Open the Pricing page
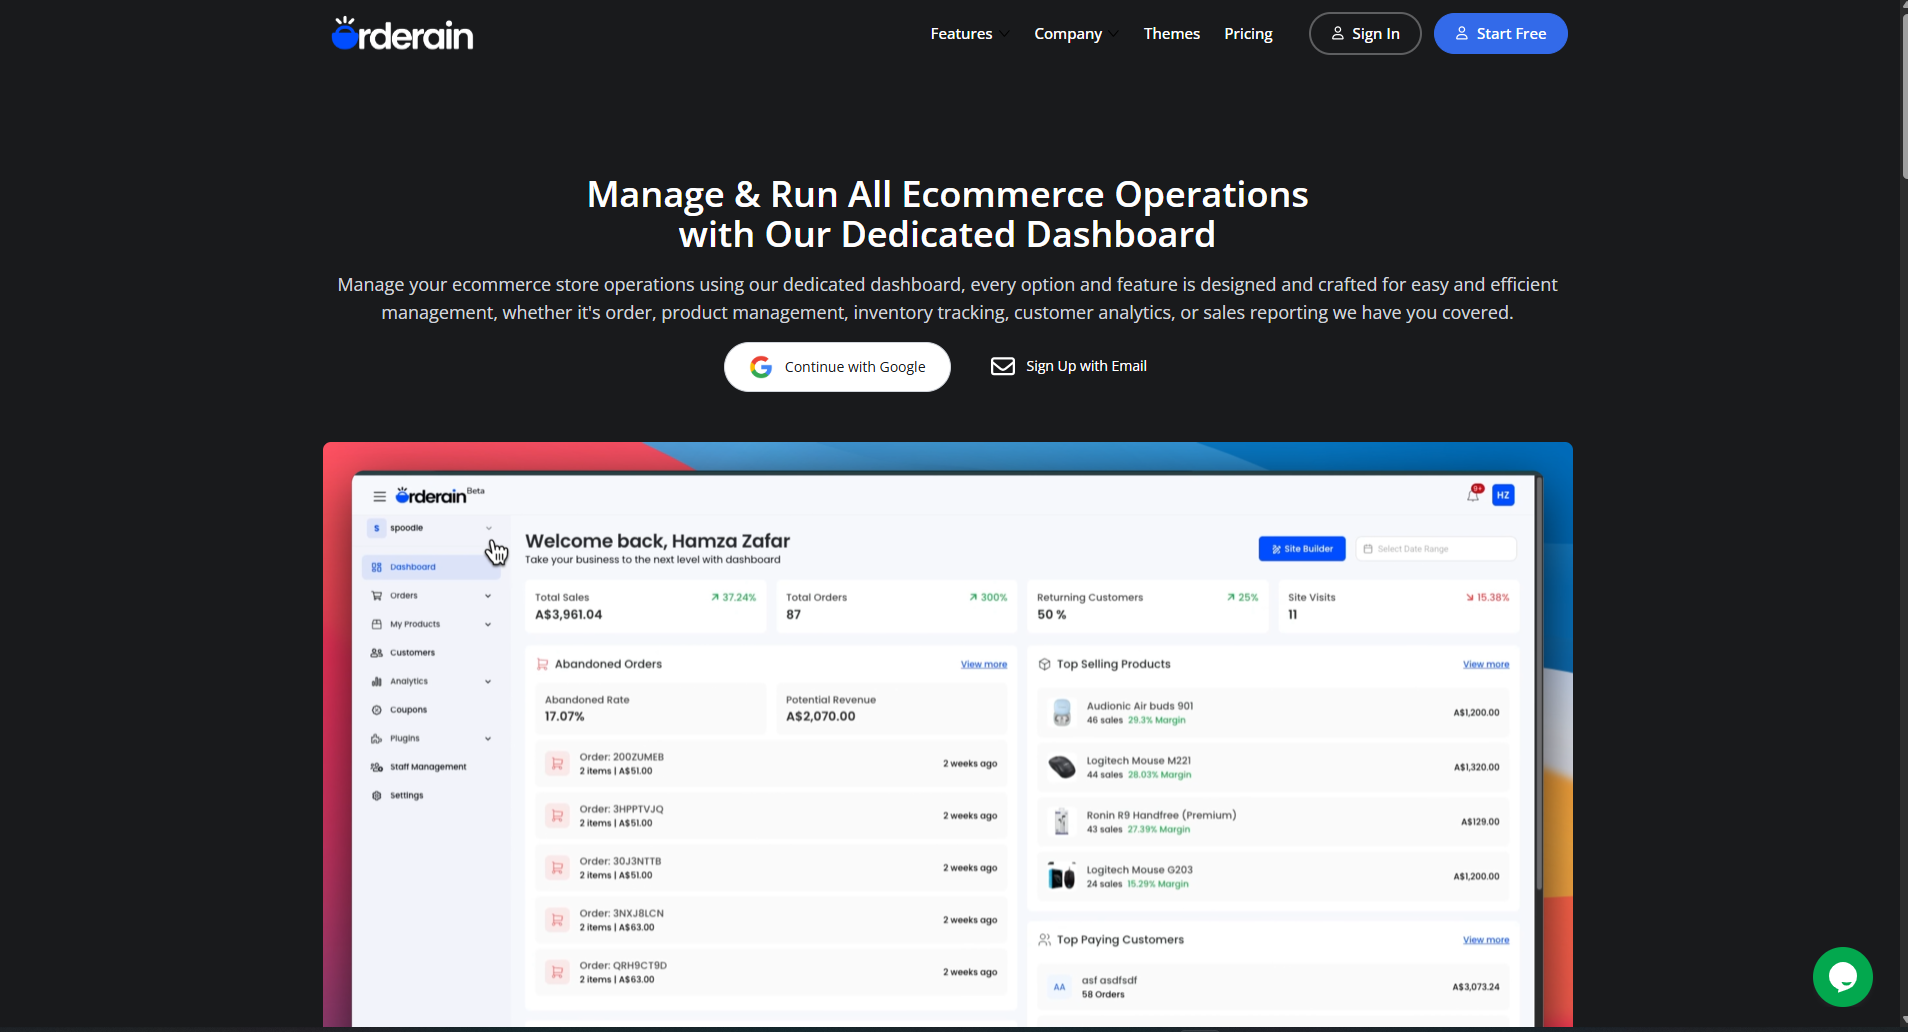The height and width of the screenshot is (1032, 1908). (x=1248, y=34)
